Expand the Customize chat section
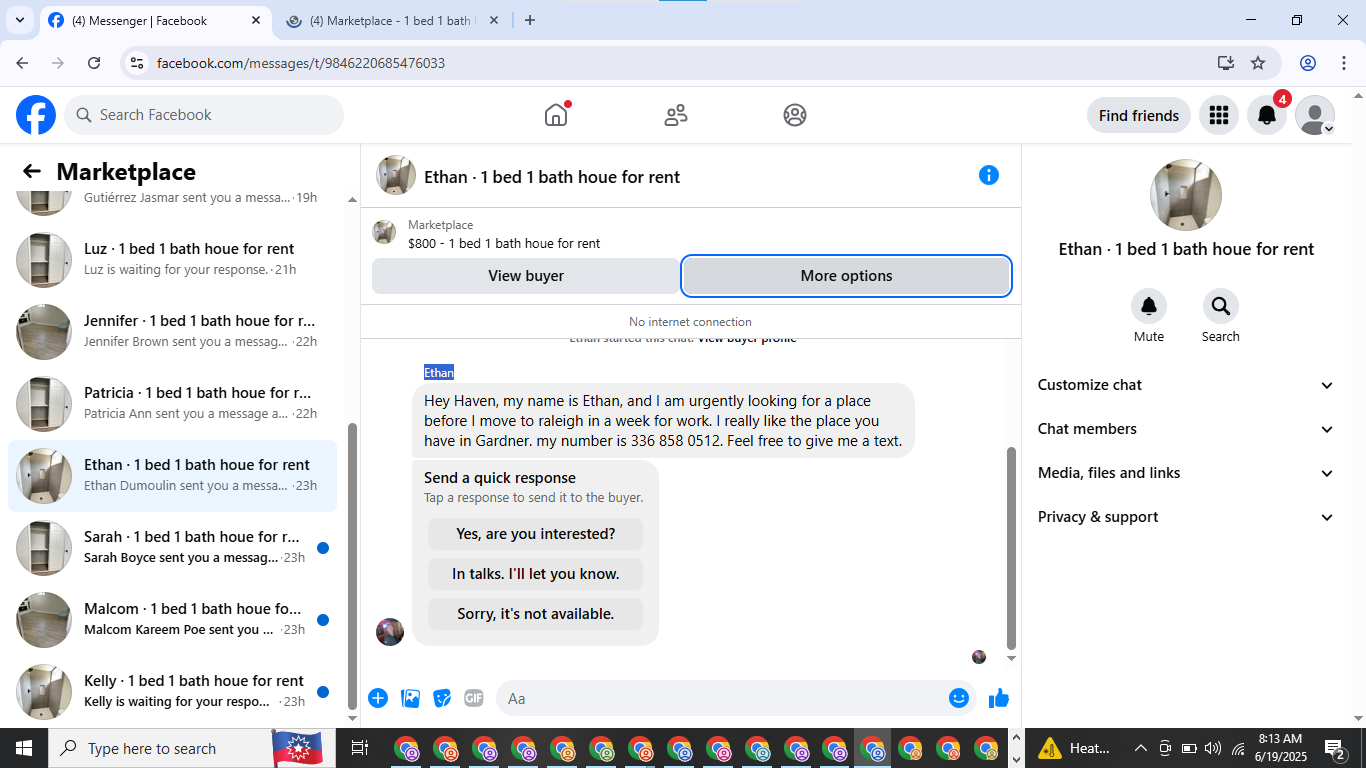Viewport: 1366px width, 768px height. [x=1186, y=385]
